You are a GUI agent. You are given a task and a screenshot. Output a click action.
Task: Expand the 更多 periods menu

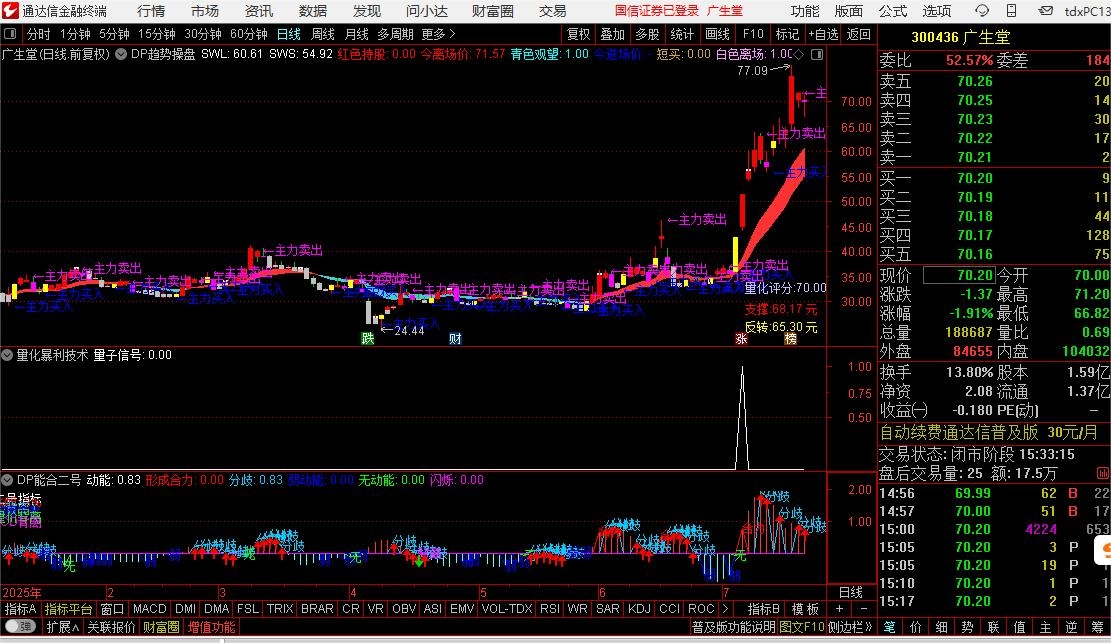(438, 34)
